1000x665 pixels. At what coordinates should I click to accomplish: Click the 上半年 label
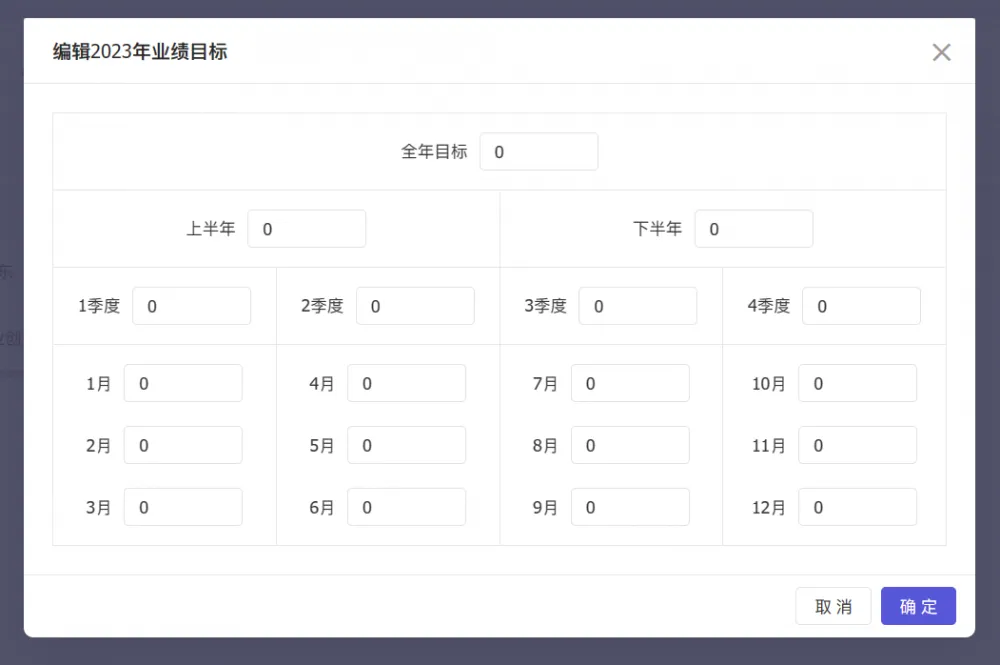point(210,229)
